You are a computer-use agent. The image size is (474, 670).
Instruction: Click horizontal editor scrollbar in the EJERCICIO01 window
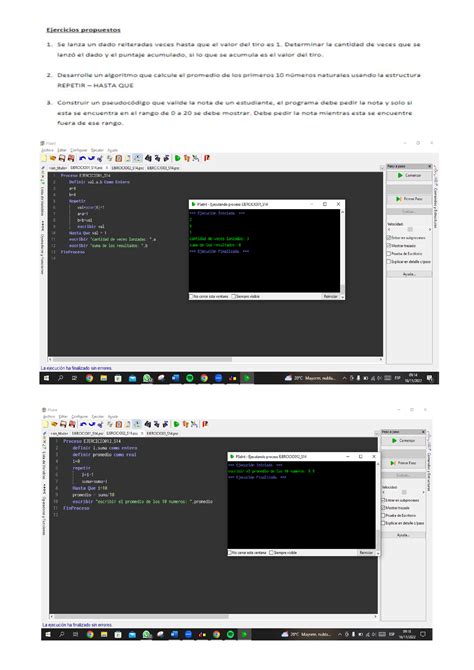coord(215,360)
